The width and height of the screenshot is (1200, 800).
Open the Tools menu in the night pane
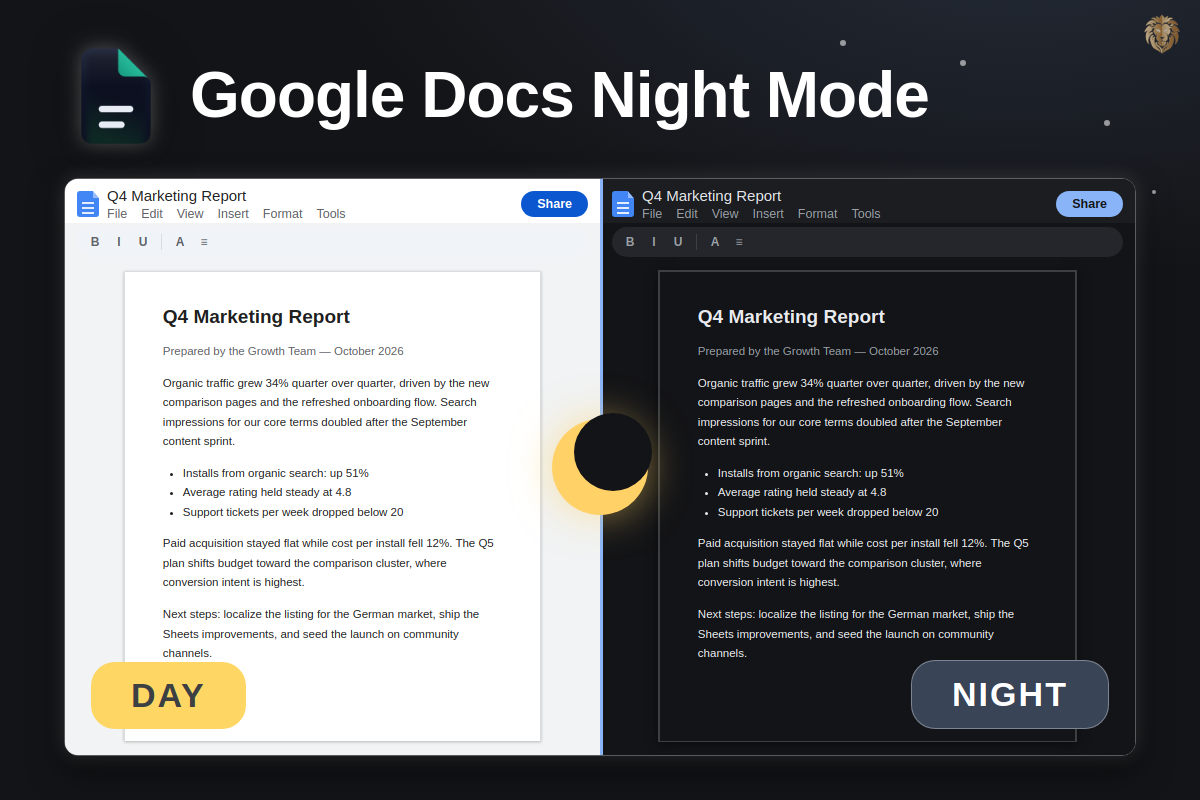pyautogui.click(x=866, y=214)
